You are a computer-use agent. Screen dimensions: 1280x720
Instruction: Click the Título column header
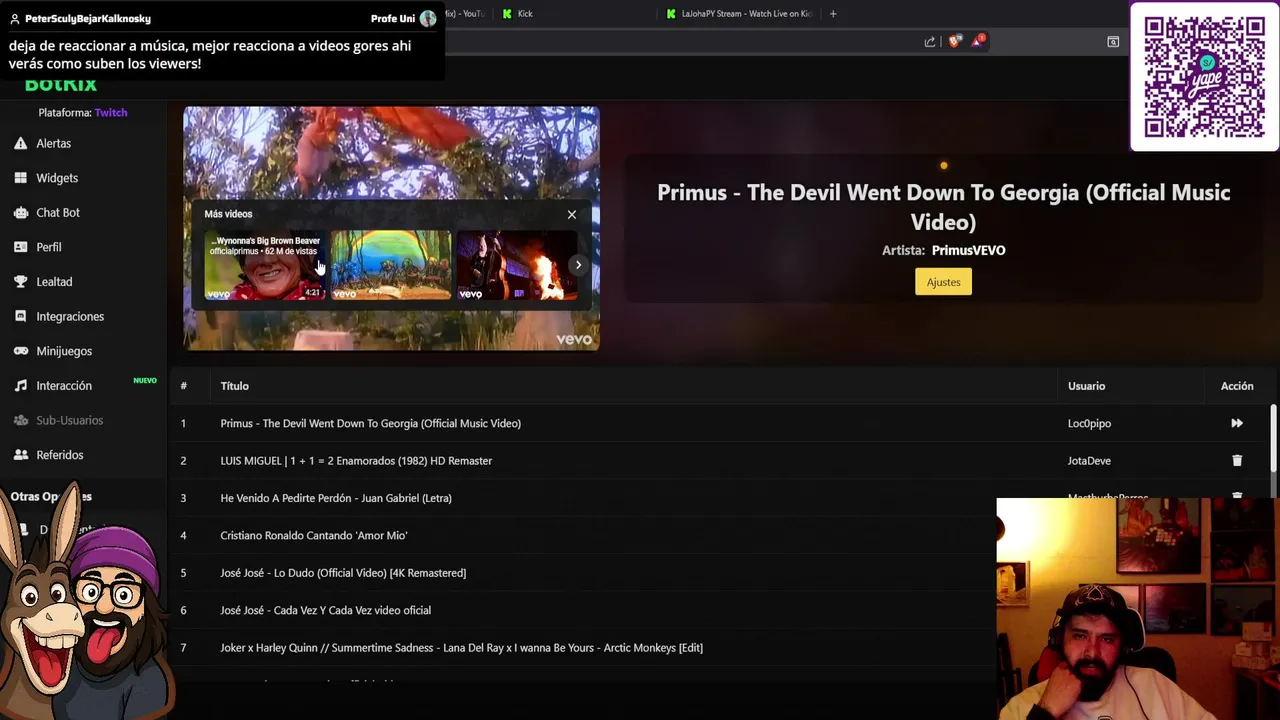[234, 386]
